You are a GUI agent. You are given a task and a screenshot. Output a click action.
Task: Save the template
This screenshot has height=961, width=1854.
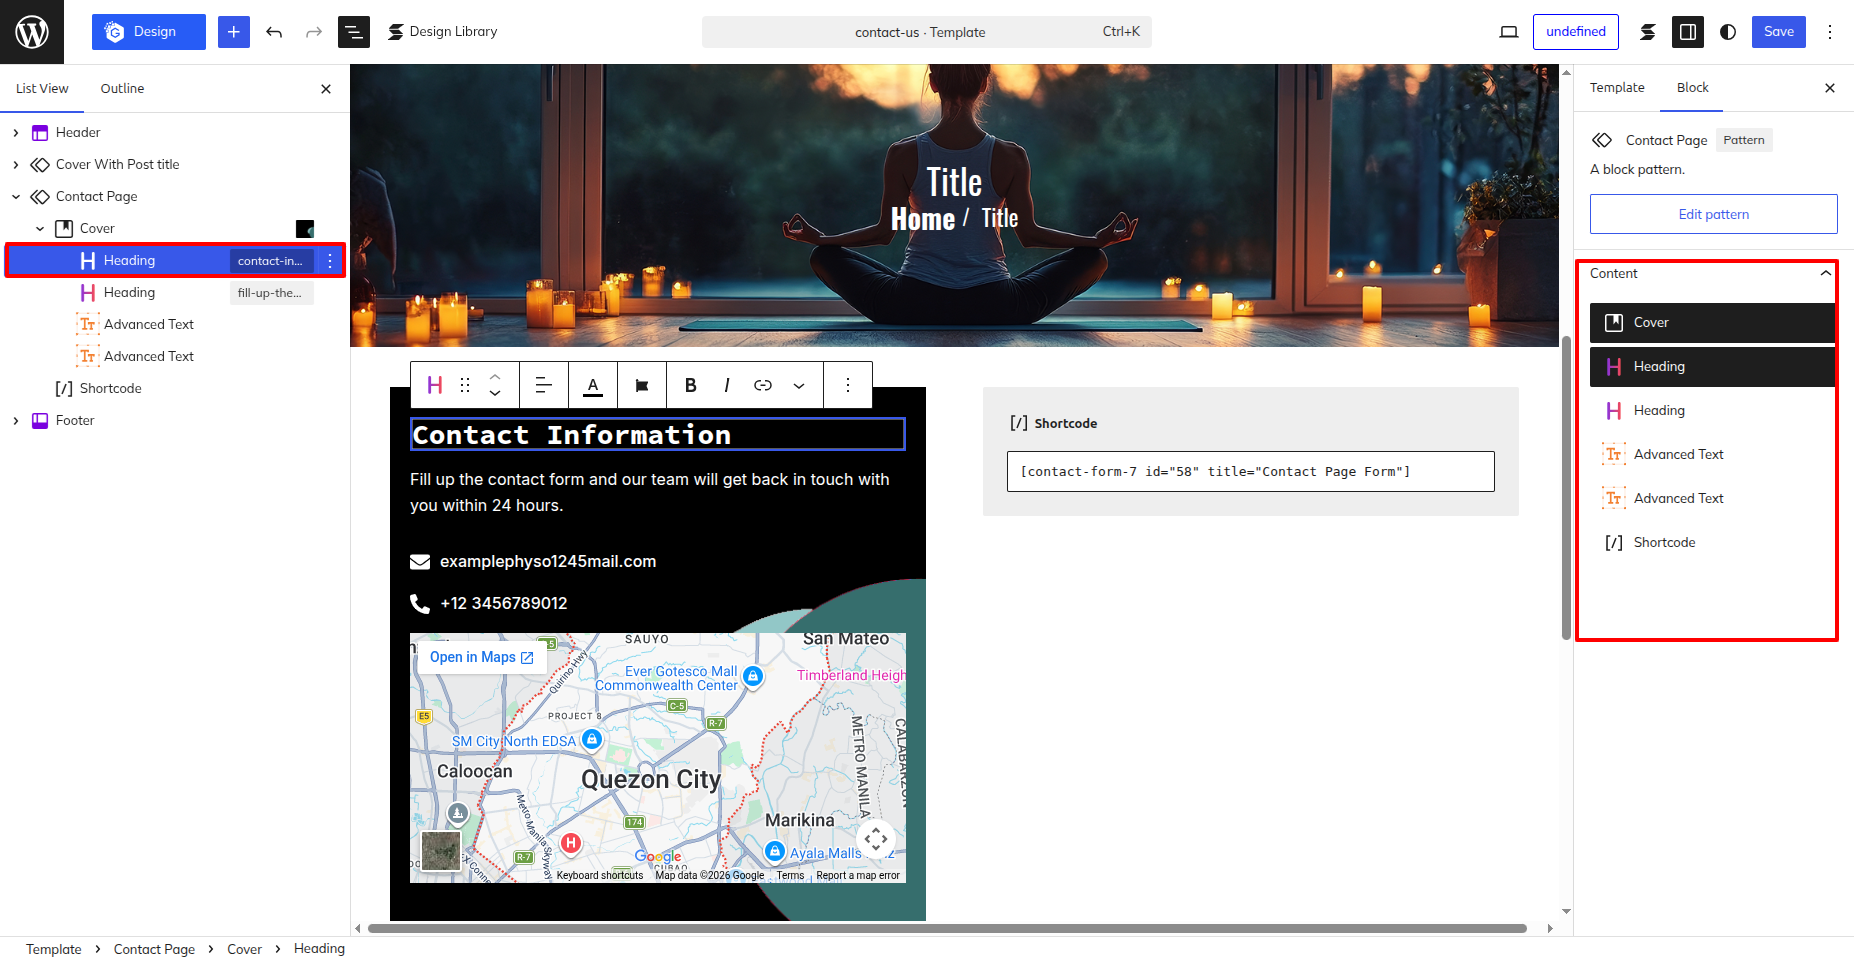coord(1779,32)
